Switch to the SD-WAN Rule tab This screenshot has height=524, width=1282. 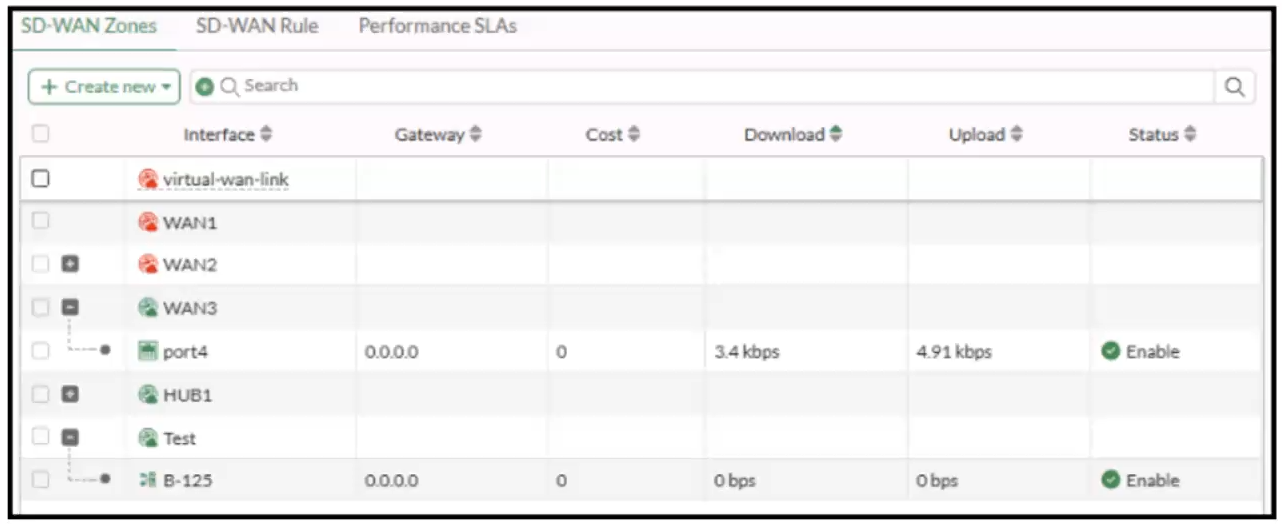(x=257, y=27)
